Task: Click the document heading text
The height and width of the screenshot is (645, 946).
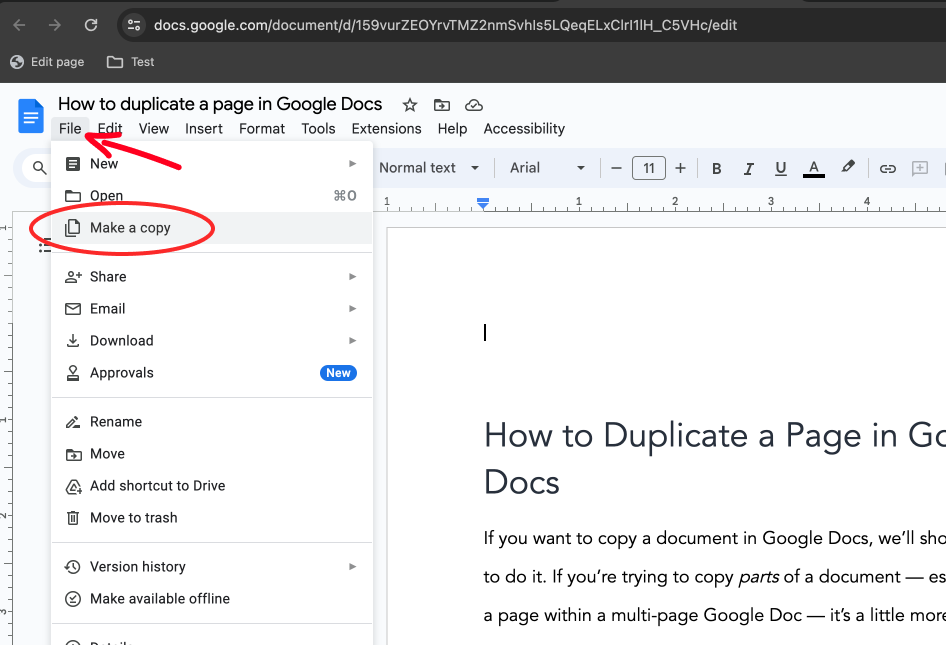Action: tap(715, 459)
